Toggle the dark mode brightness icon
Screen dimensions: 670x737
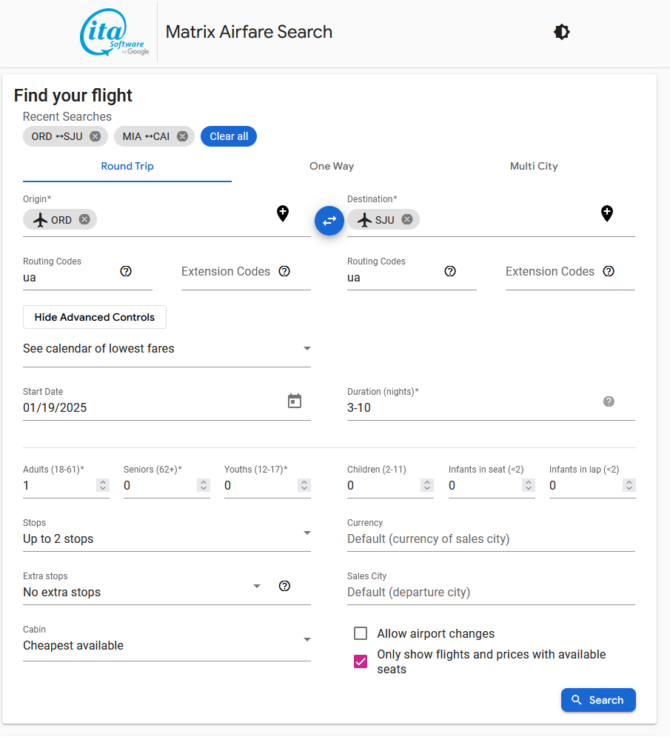point(561,32)
